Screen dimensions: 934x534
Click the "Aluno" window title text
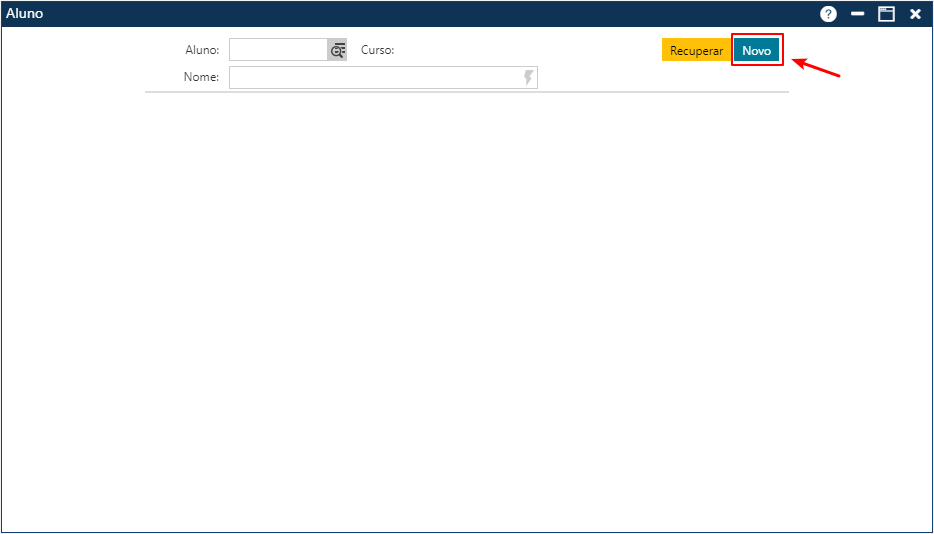[x=25, y=14]
